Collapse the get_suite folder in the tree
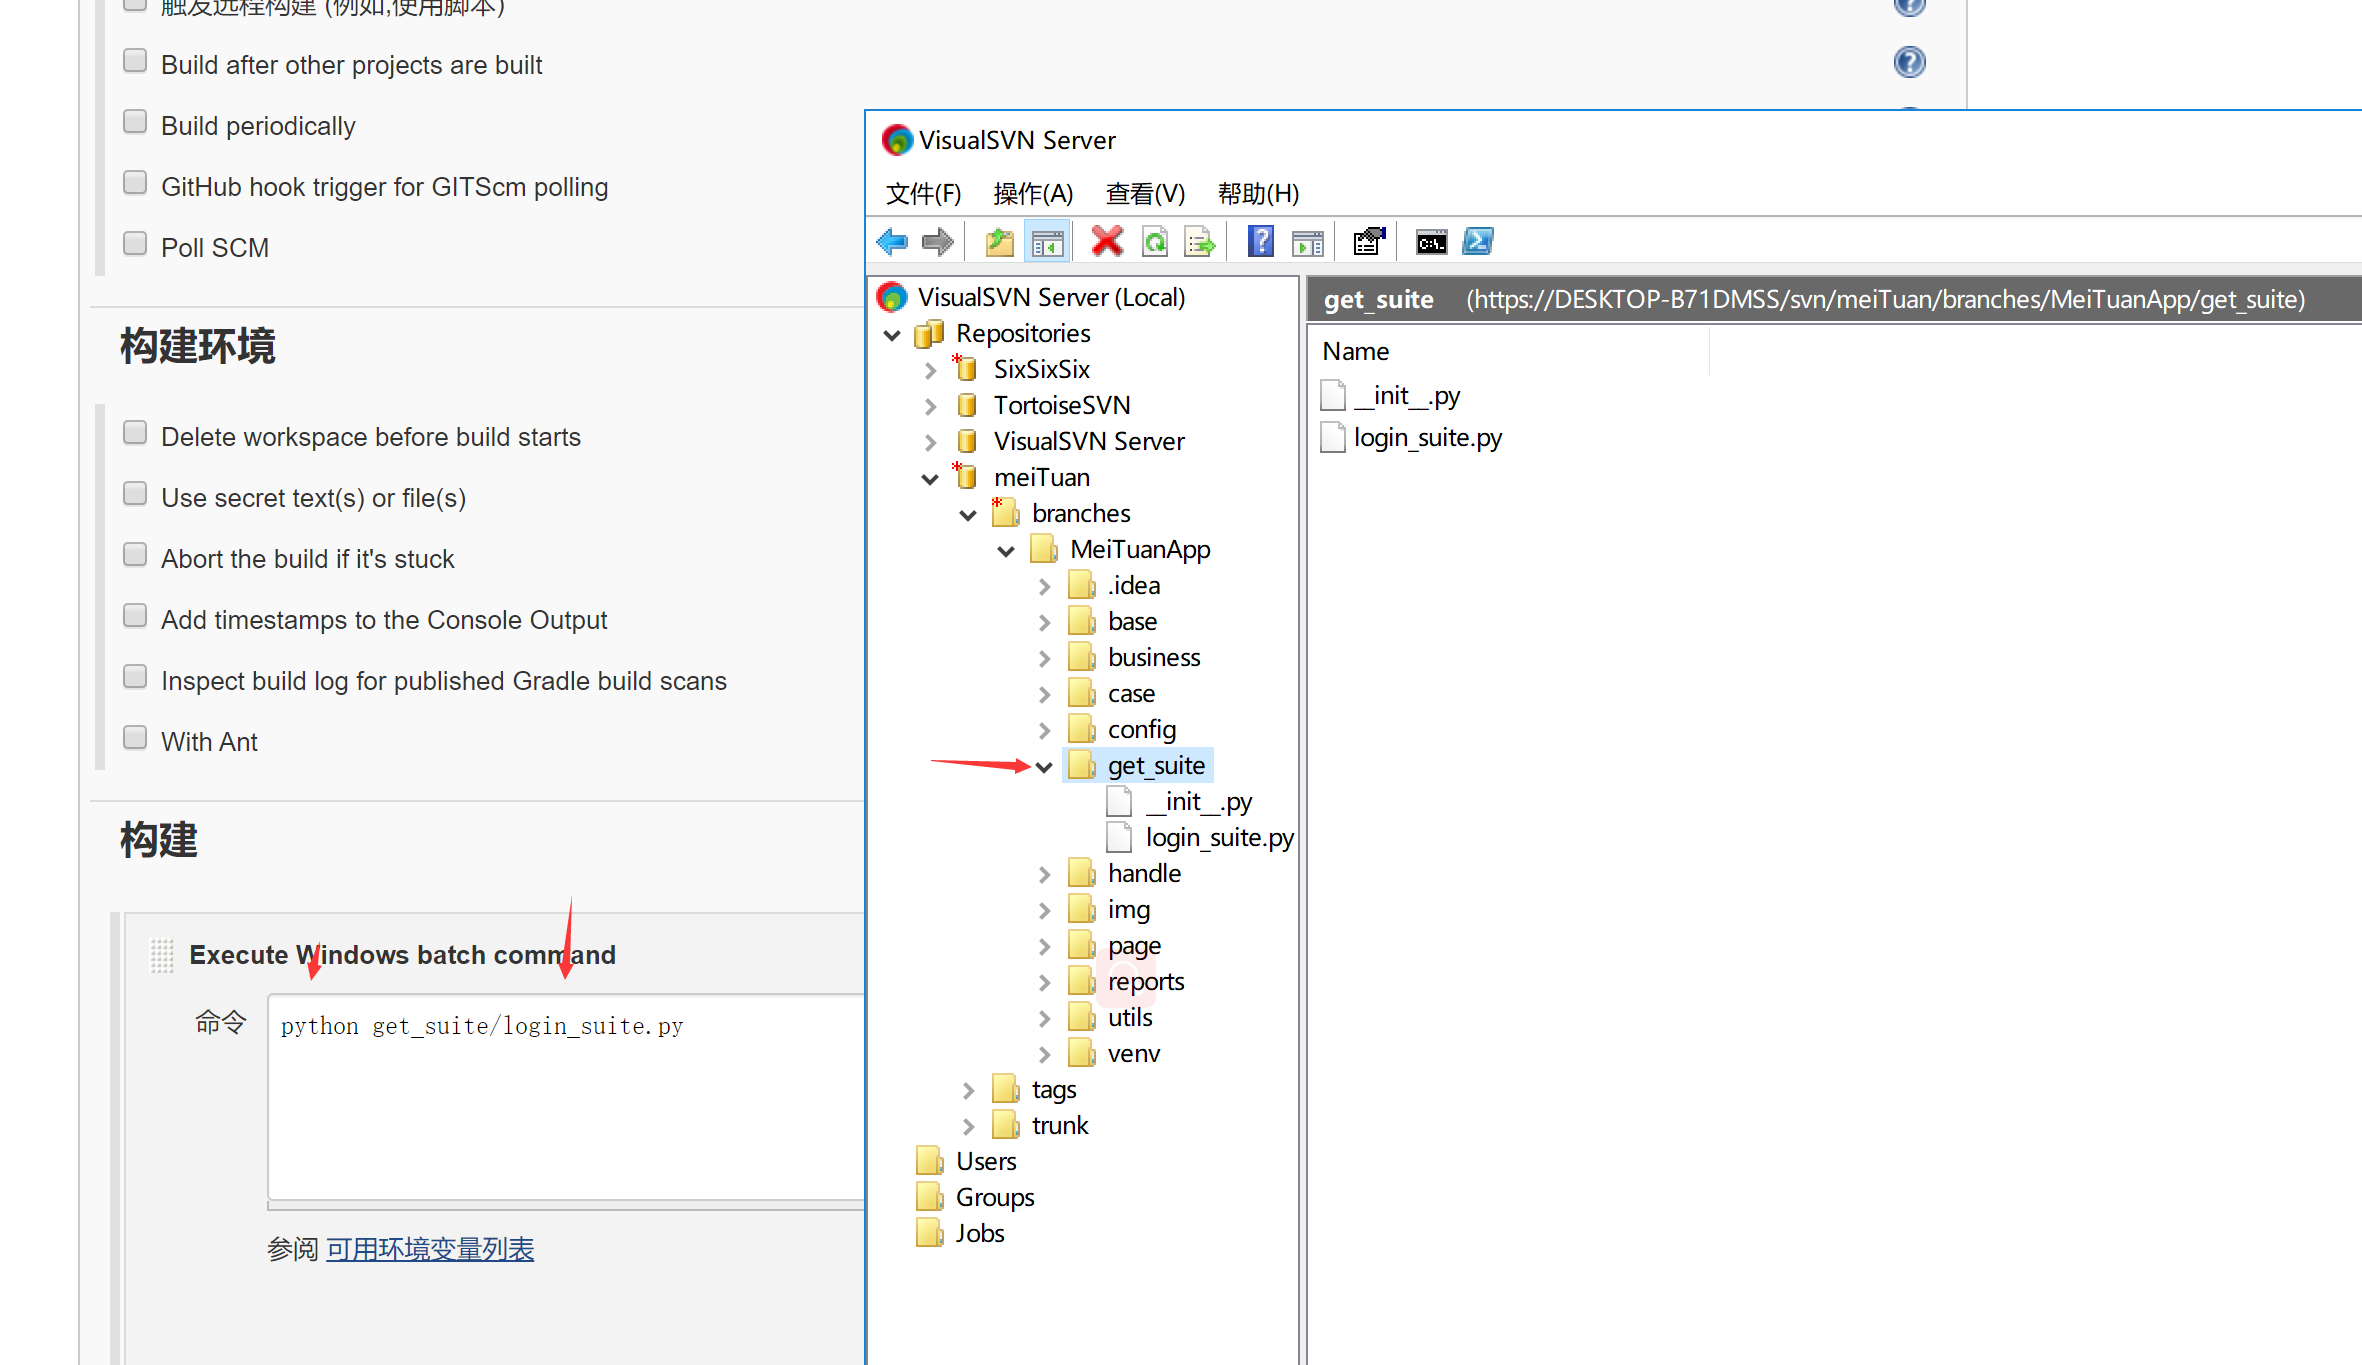Screen dimensions: 2362x1365 (1044, 765)
